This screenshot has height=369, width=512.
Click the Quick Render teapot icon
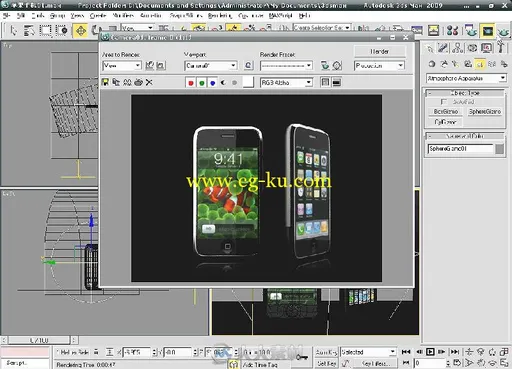[503, 31]
